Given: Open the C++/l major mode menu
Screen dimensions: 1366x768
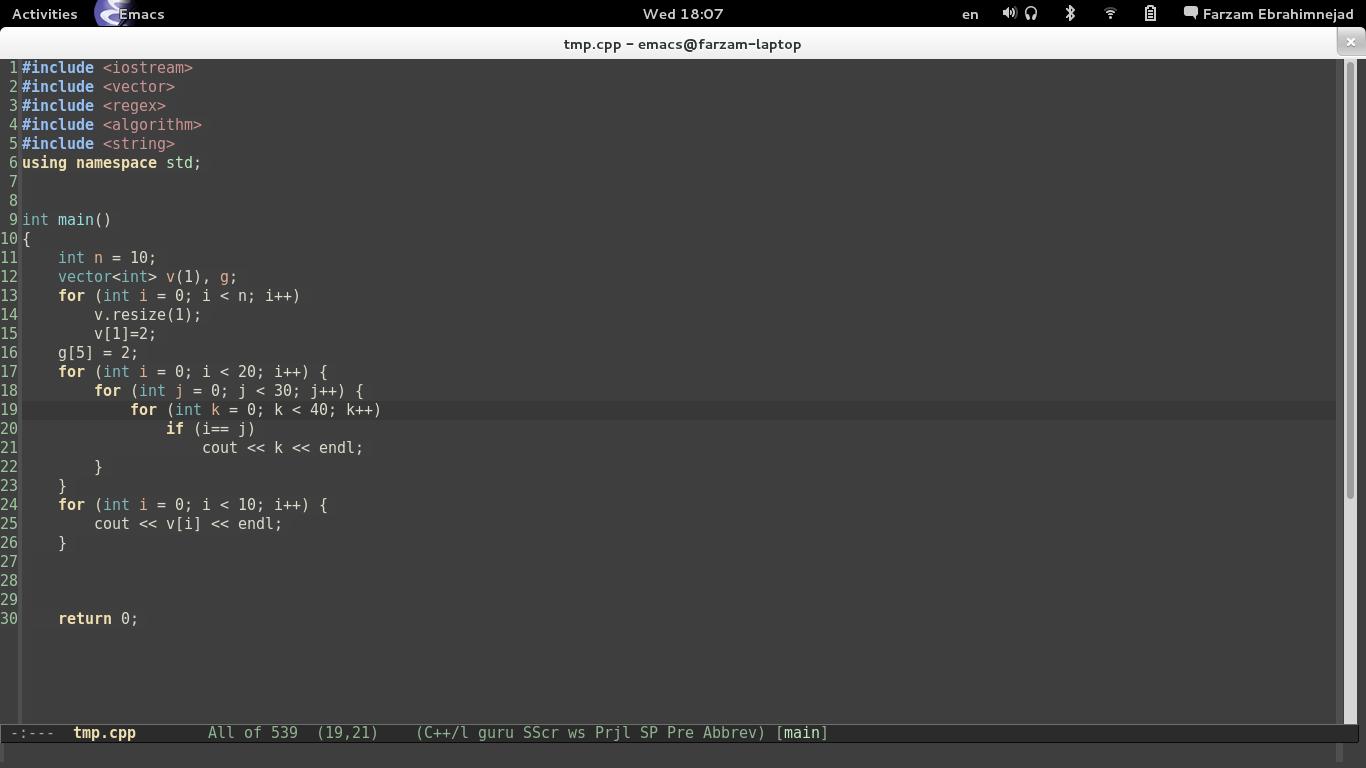Looking at the screenshot, I should tap(443, 733).
